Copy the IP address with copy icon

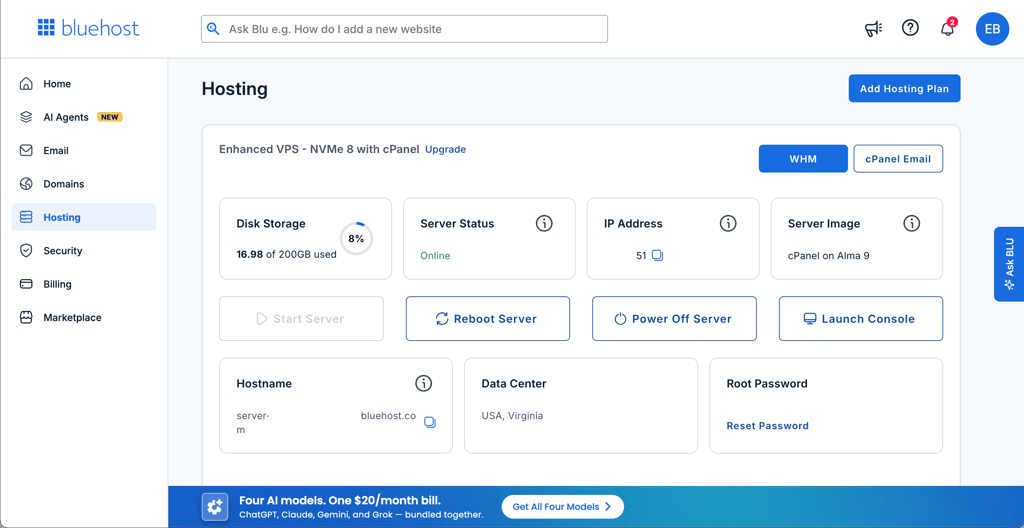point(658,256)
